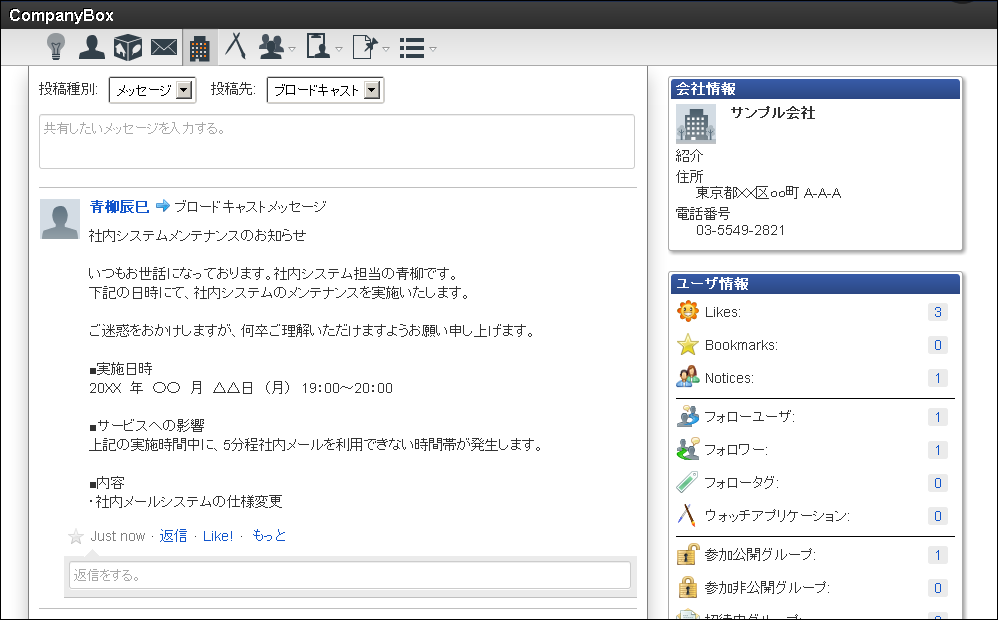This screenshot has height=623, width=1000.
Task: Open the clipboard person toolbar menu
Action: [321, 47]
